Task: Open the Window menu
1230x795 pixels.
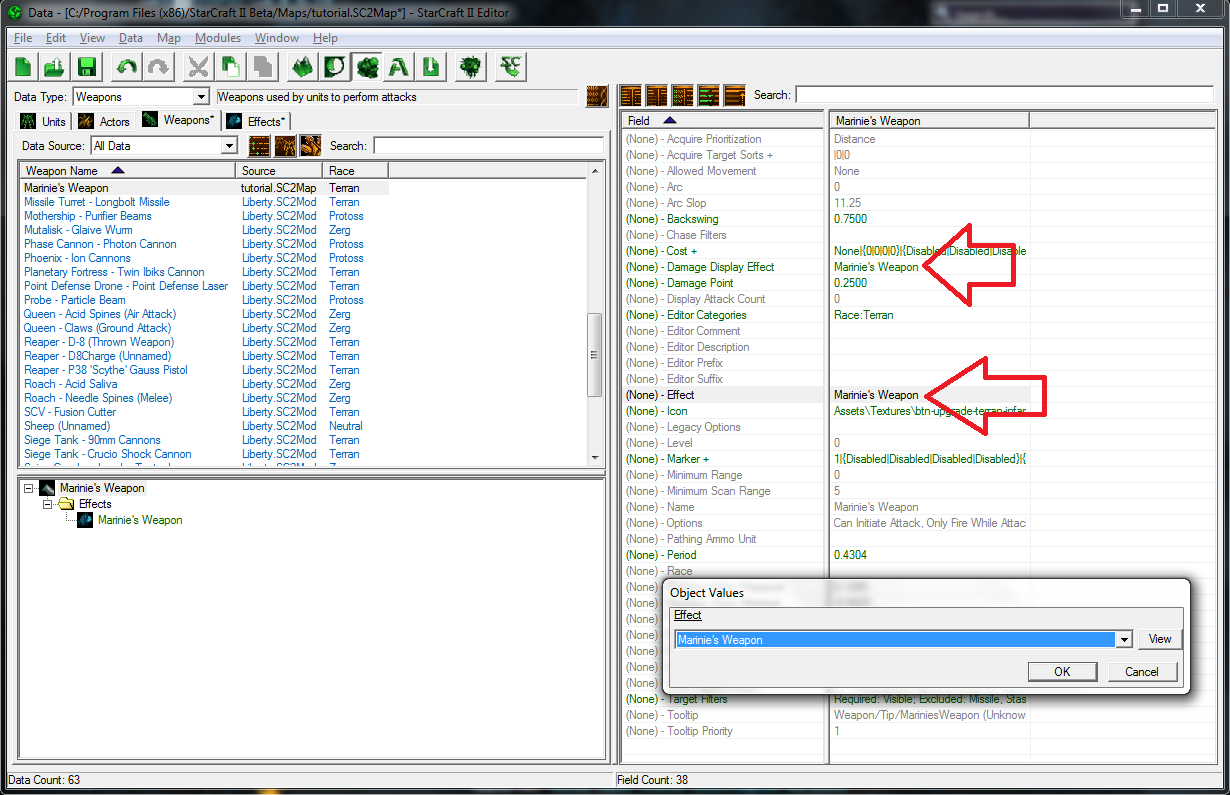Action: (x=277, y=38)
